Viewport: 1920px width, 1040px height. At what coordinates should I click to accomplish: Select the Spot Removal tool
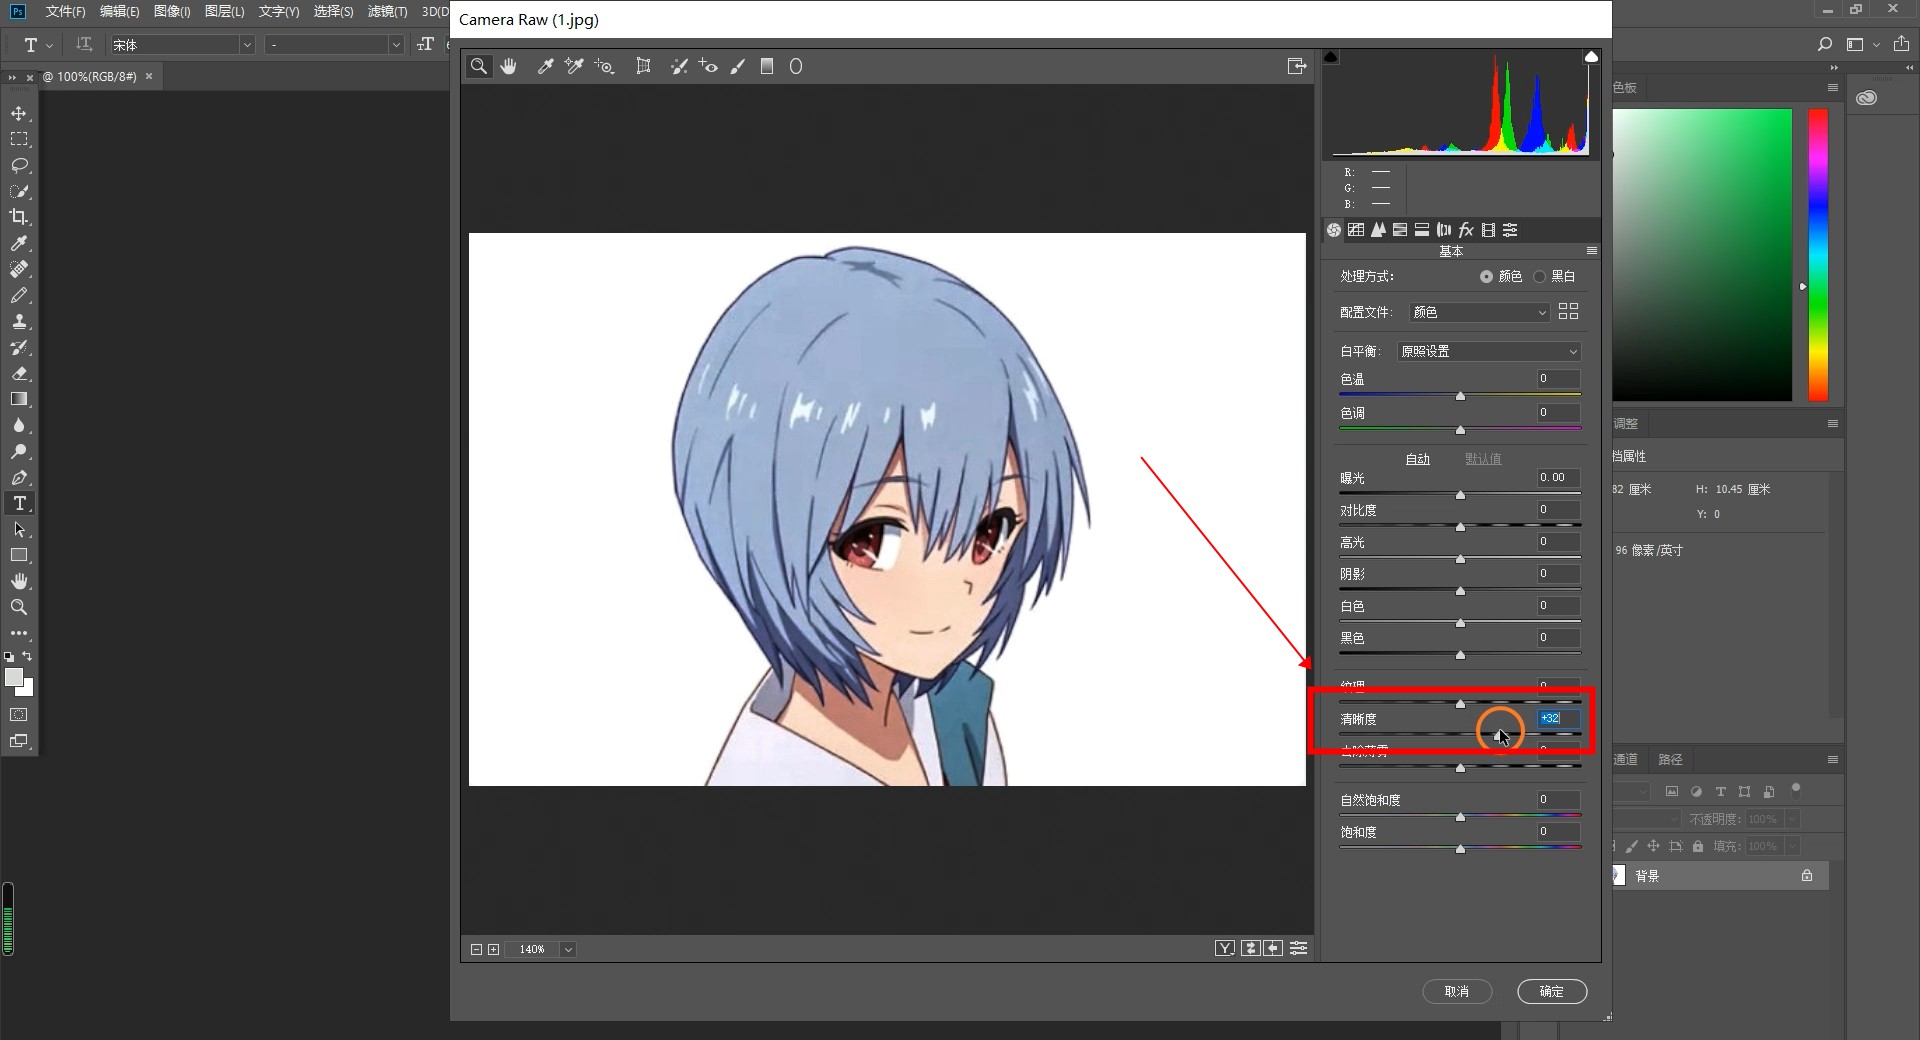[679, 66]
